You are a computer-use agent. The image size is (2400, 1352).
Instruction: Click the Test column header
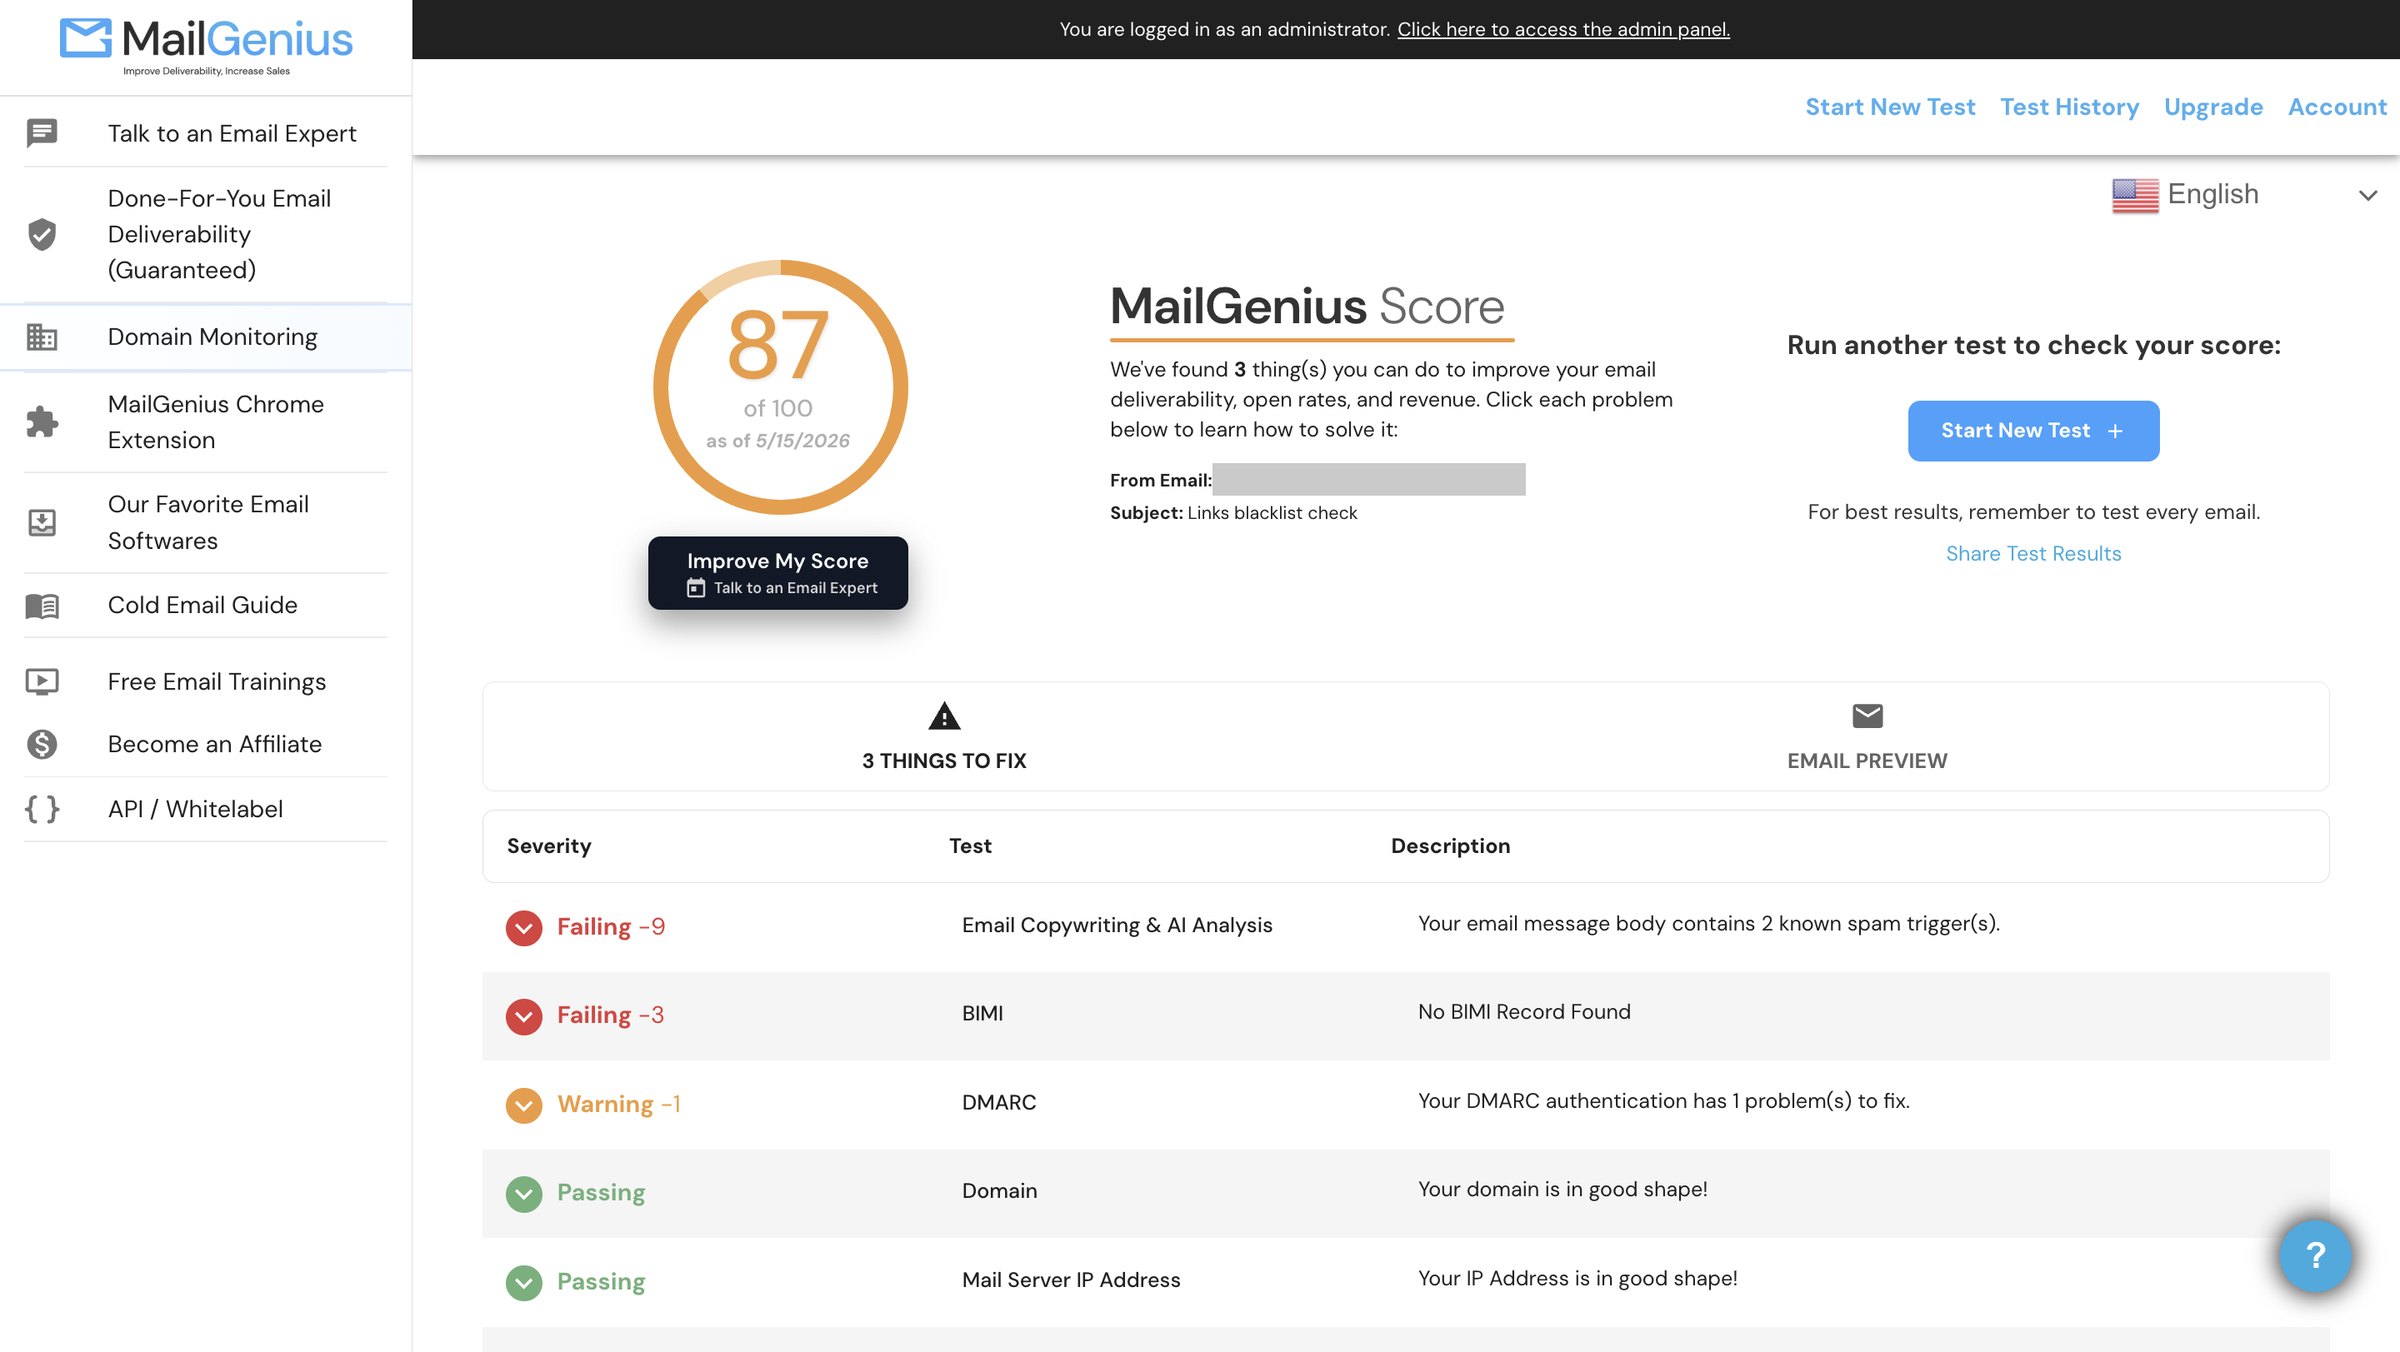click(x=970, y=846)
